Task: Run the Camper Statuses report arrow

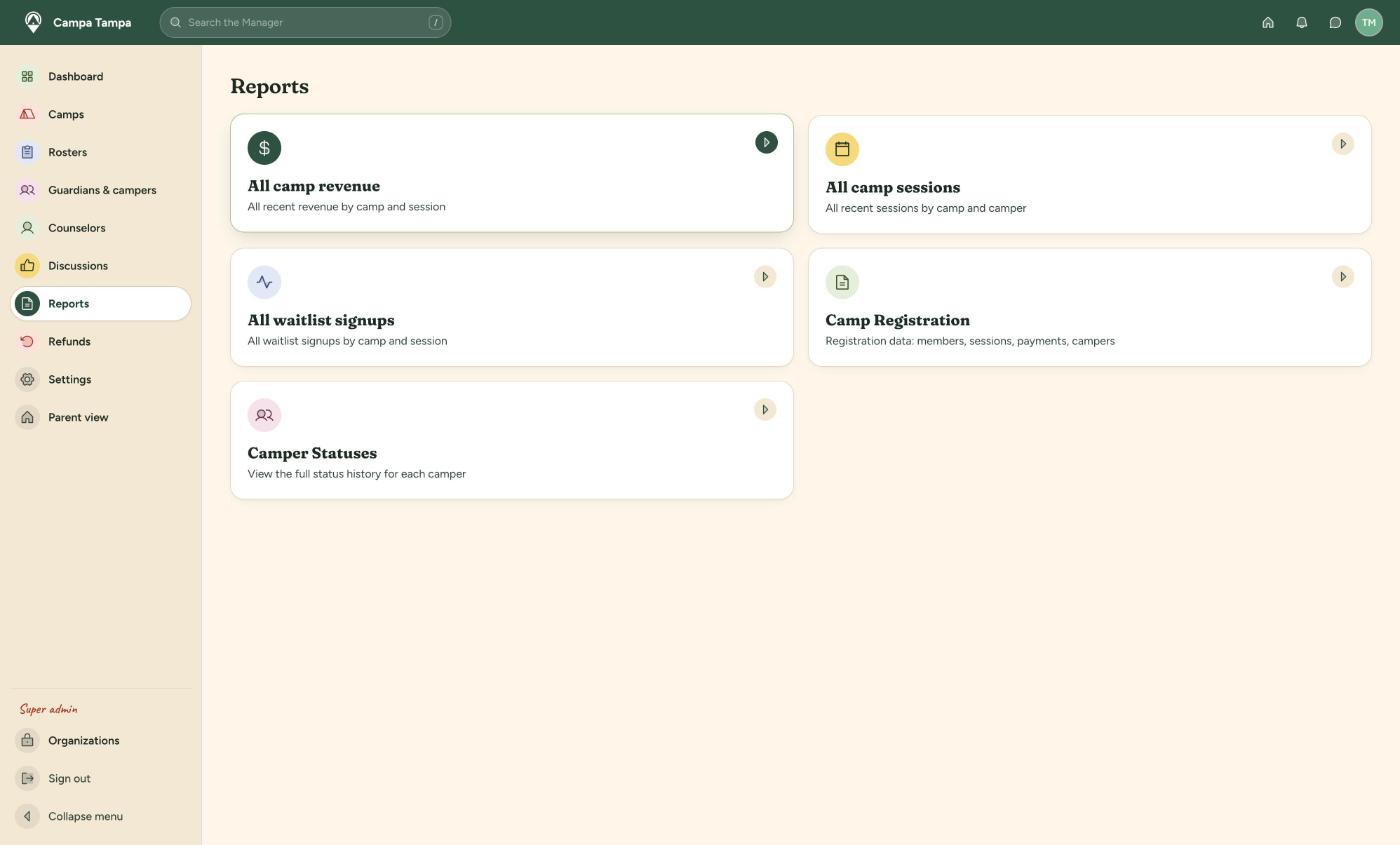Action: (x=765, y=410)
